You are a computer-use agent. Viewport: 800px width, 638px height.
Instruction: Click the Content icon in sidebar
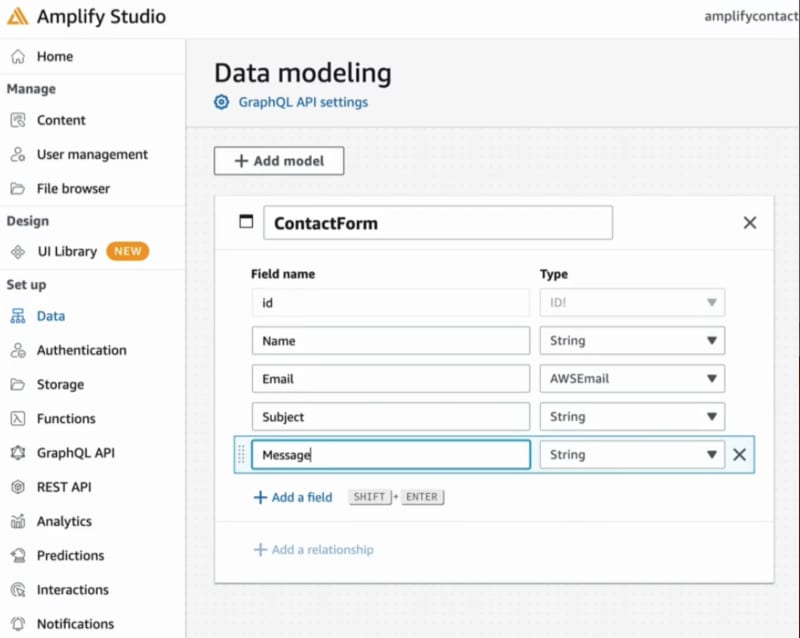18,120
